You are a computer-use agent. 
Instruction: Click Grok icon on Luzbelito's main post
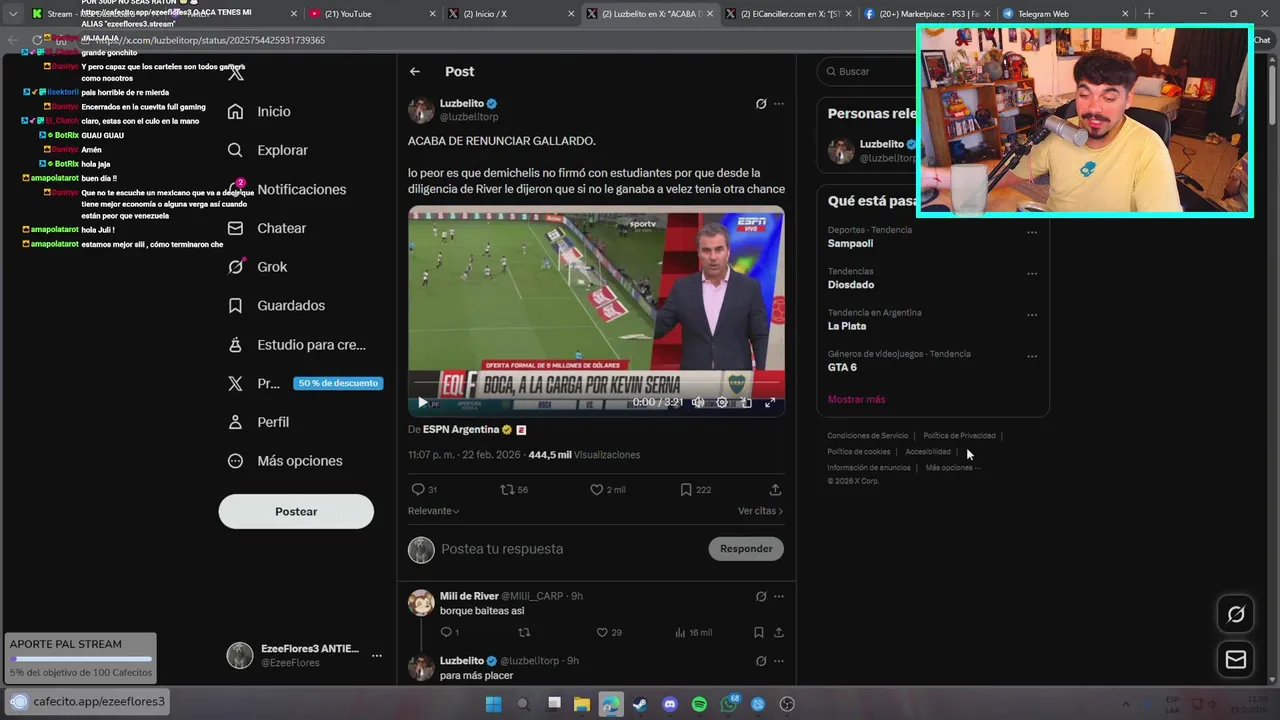click(x=761, y=104)
